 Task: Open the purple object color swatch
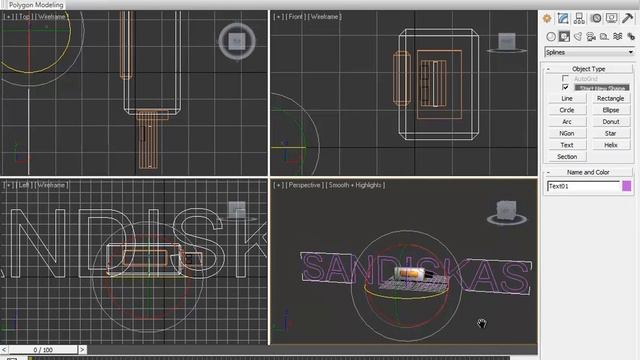[x=627, y=186]
